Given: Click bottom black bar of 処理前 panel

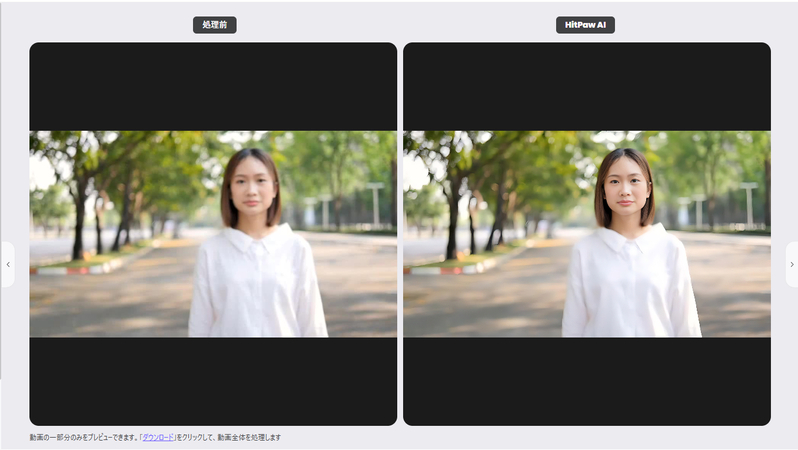Looking at the screenshot, I should [213, 380].
